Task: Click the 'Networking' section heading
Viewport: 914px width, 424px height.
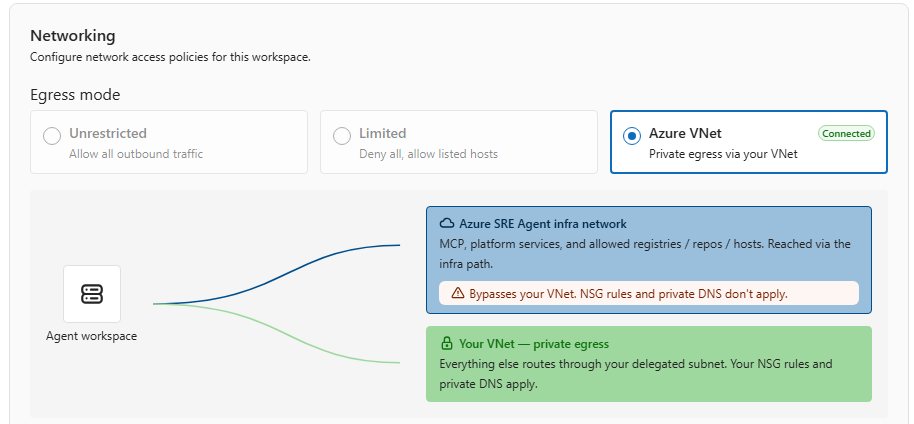Action: coord(73,36)
